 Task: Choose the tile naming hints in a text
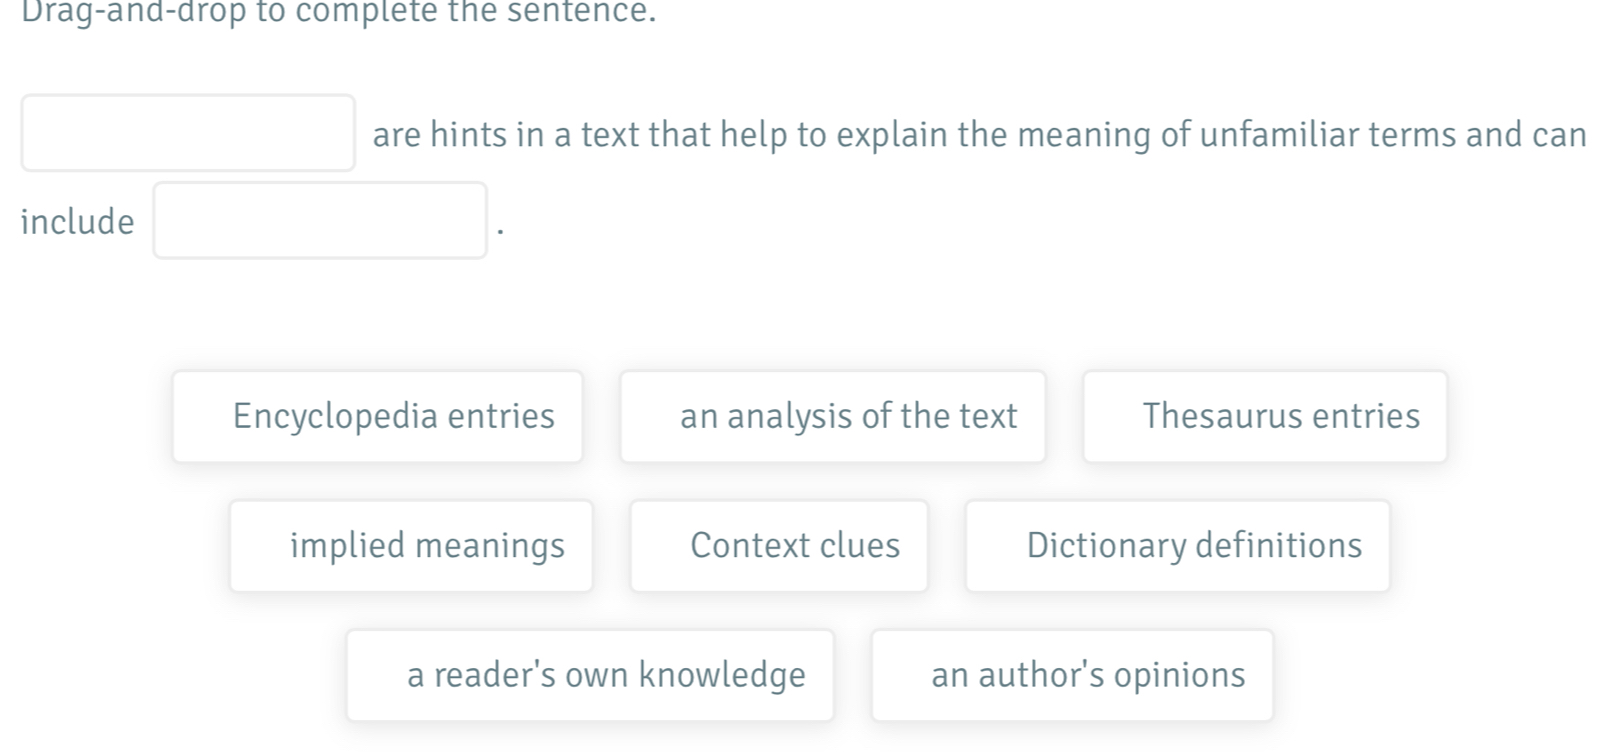[x=779, y=546]
